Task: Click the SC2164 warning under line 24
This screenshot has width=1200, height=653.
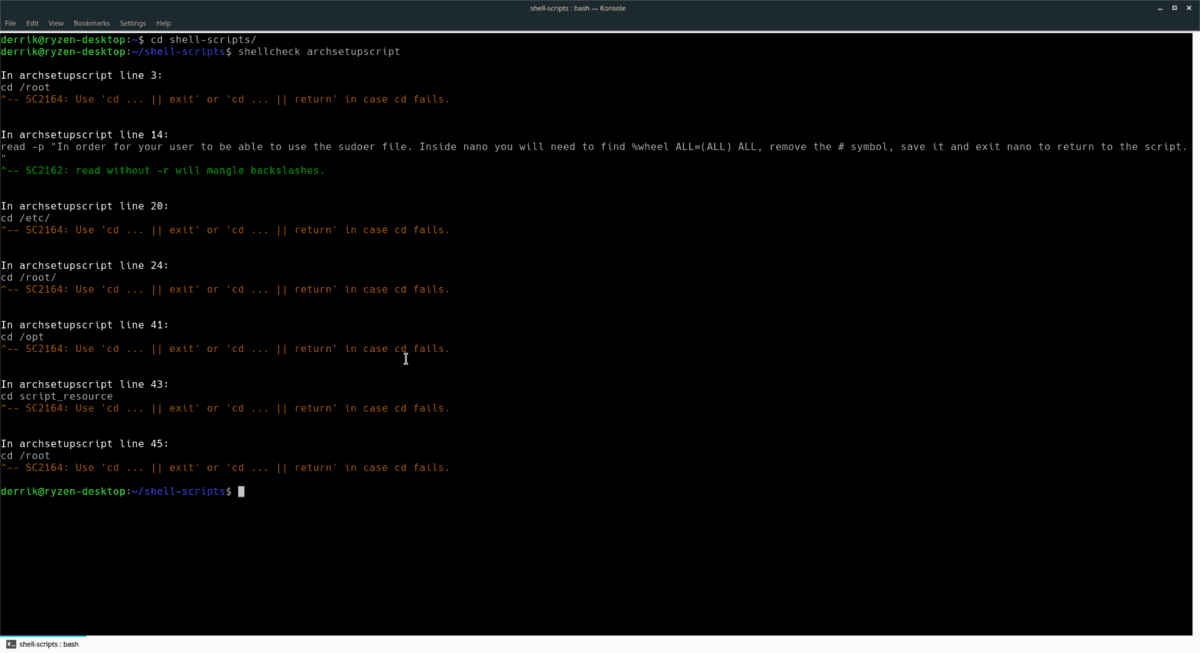Action: pos(225,289)
